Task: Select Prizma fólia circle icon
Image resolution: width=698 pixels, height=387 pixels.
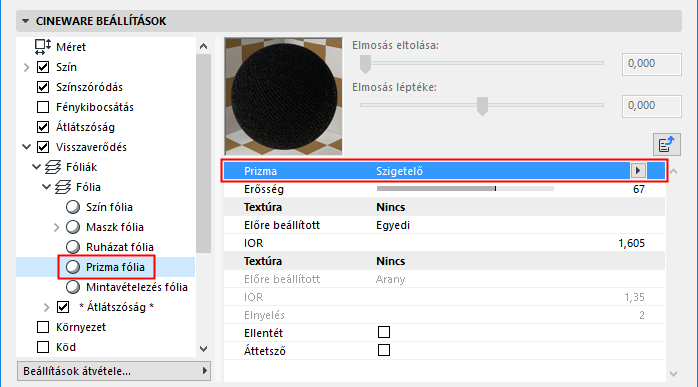Action: 73,267
